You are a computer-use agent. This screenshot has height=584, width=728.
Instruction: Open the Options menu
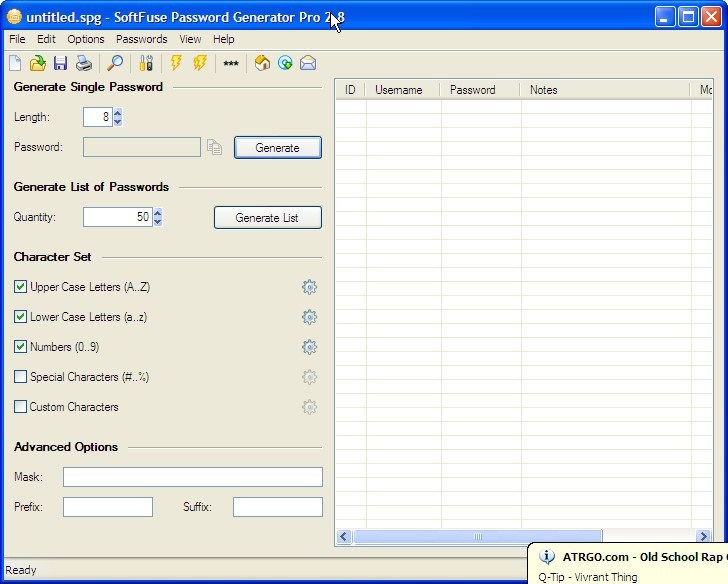[x=86, y=39]
